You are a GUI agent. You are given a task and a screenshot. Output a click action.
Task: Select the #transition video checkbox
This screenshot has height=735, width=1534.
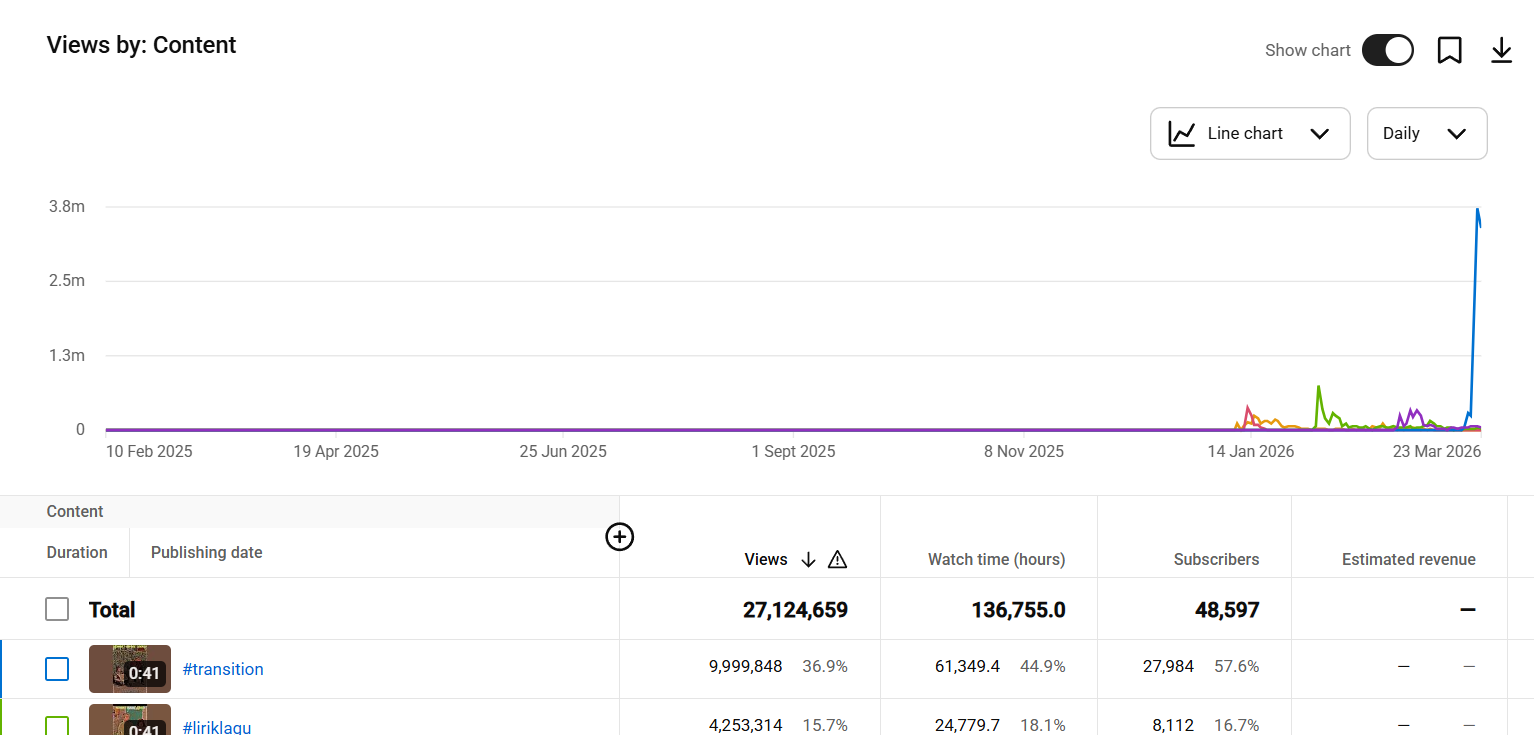(x=57, y=669)
